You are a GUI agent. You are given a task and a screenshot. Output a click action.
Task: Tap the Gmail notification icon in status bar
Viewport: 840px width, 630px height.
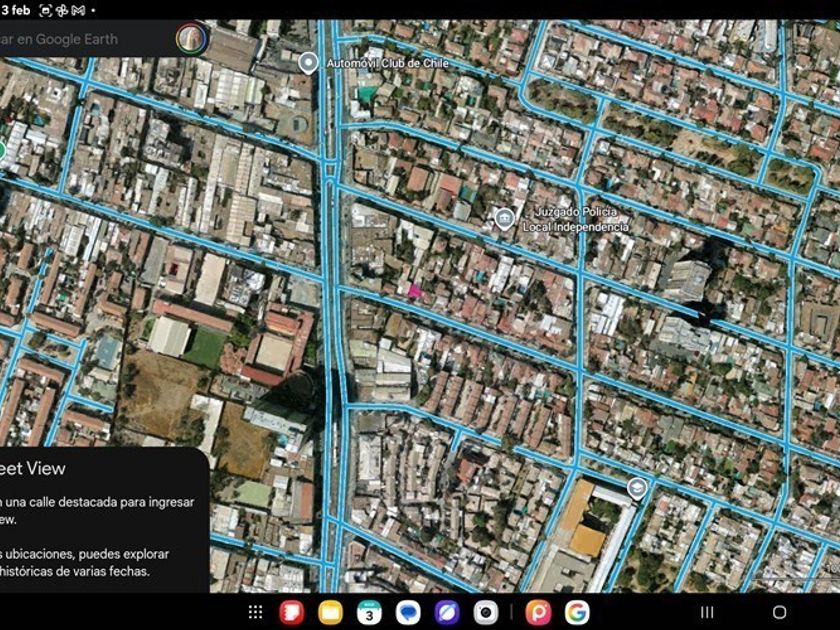coord(78,10)
